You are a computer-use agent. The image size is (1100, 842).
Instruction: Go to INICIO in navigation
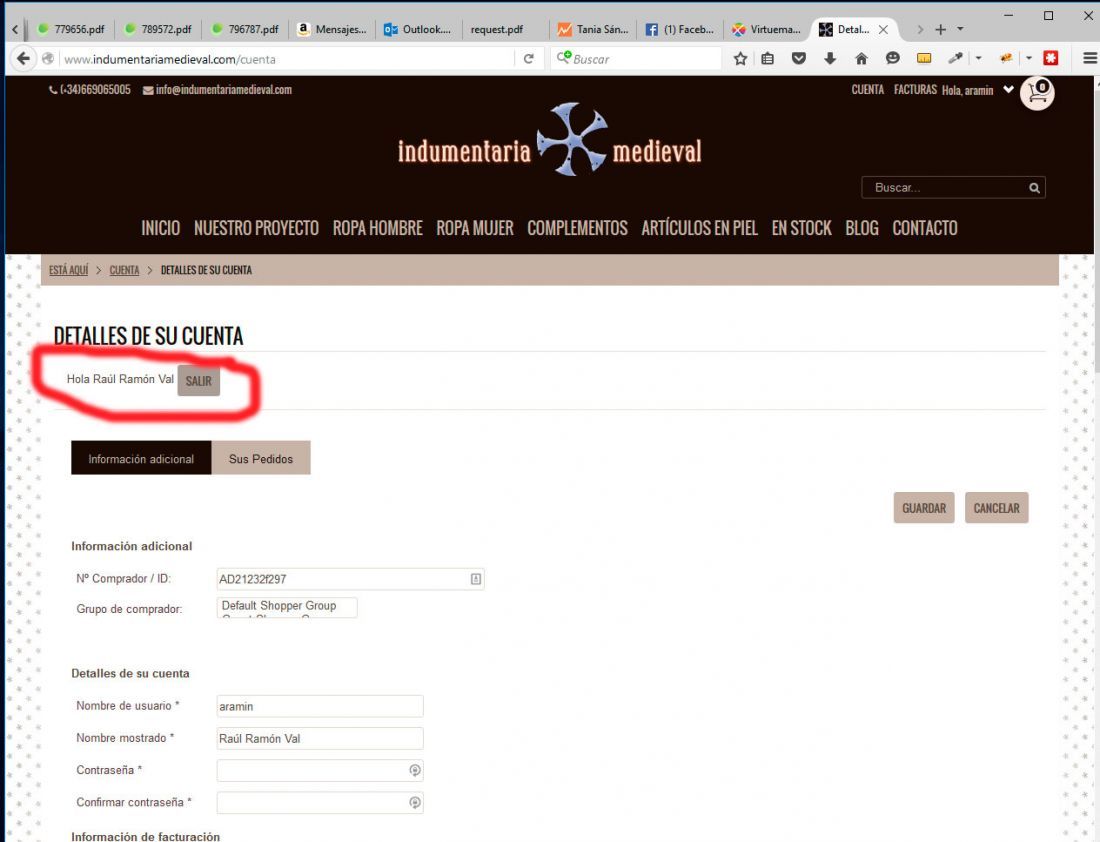click(161, 228)
